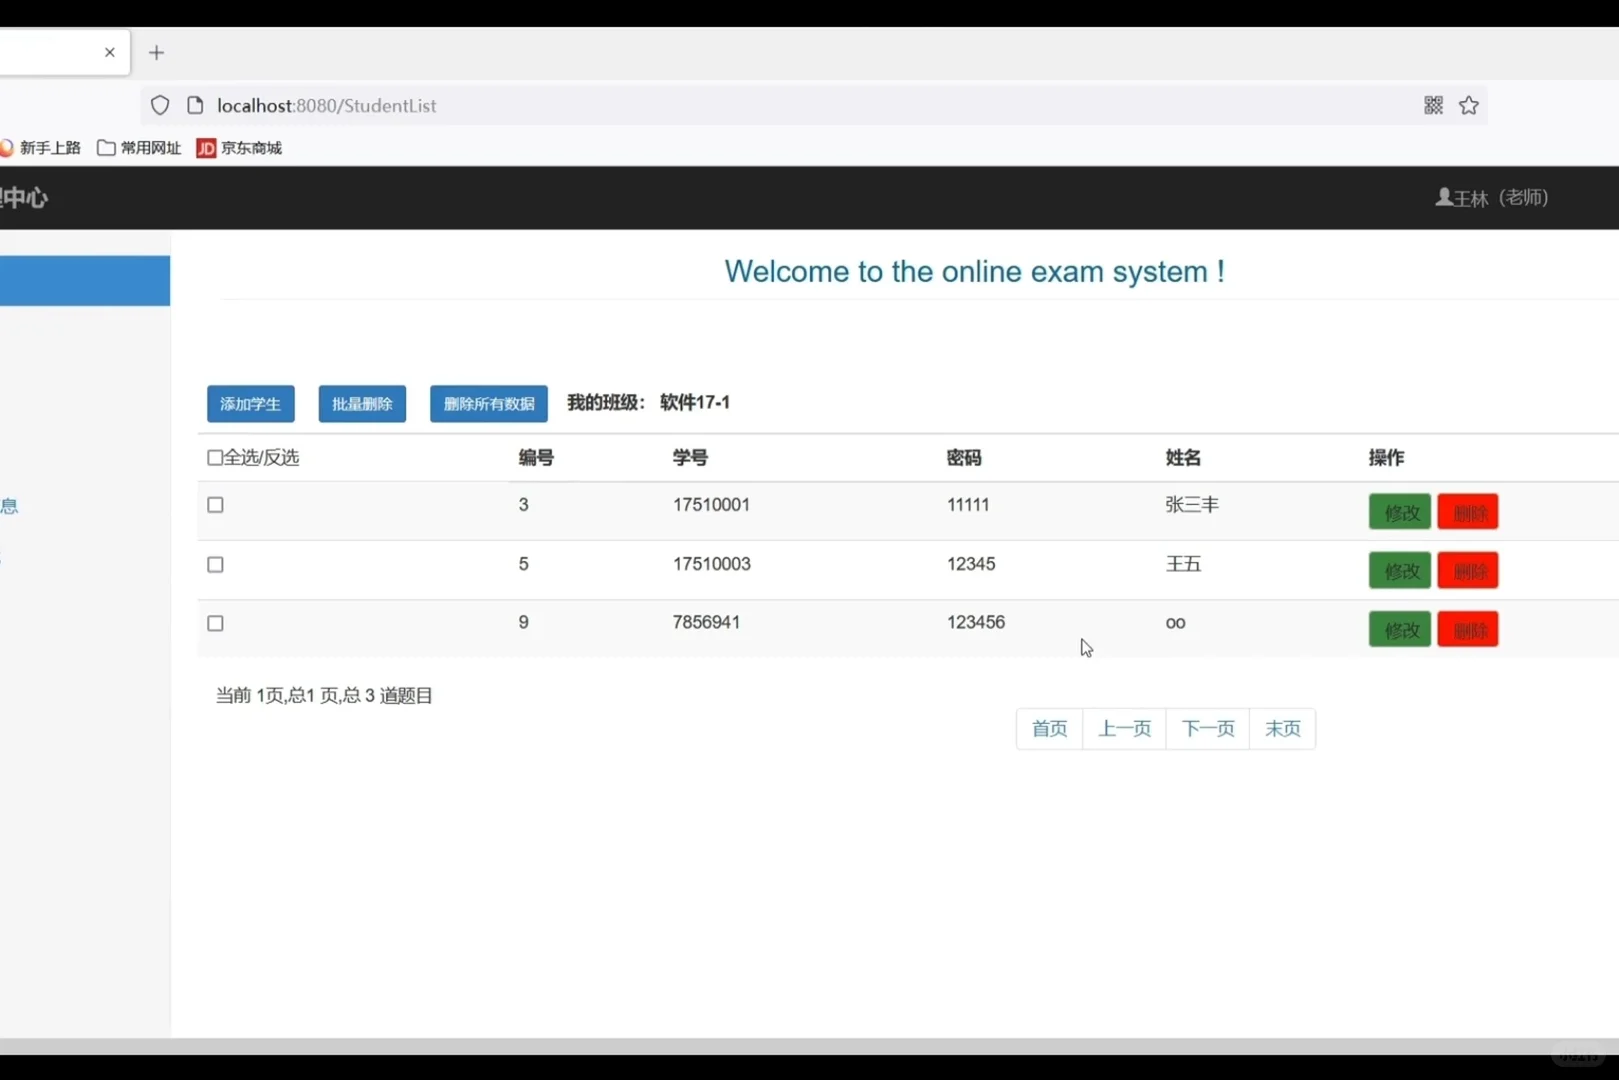The height and width of the screenshot is (1080, 1619).
Task: Click password cell 123456
Action: tap(976, 622)
